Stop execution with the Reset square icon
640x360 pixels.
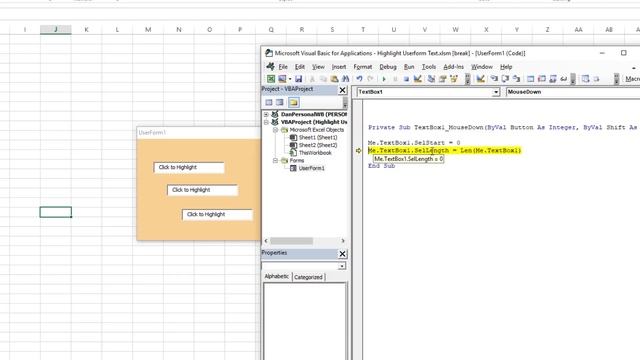tap(406, 79)
